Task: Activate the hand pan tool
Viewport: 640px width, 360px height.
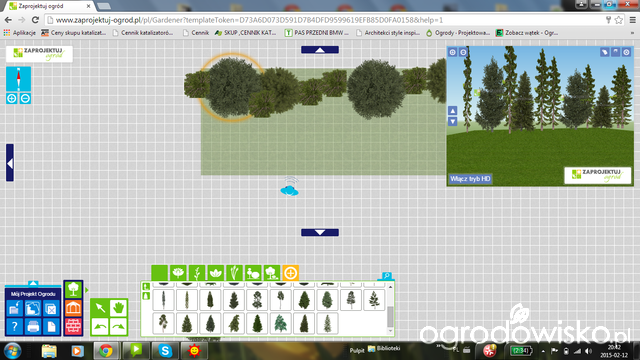Action: [x=118, y=308]
